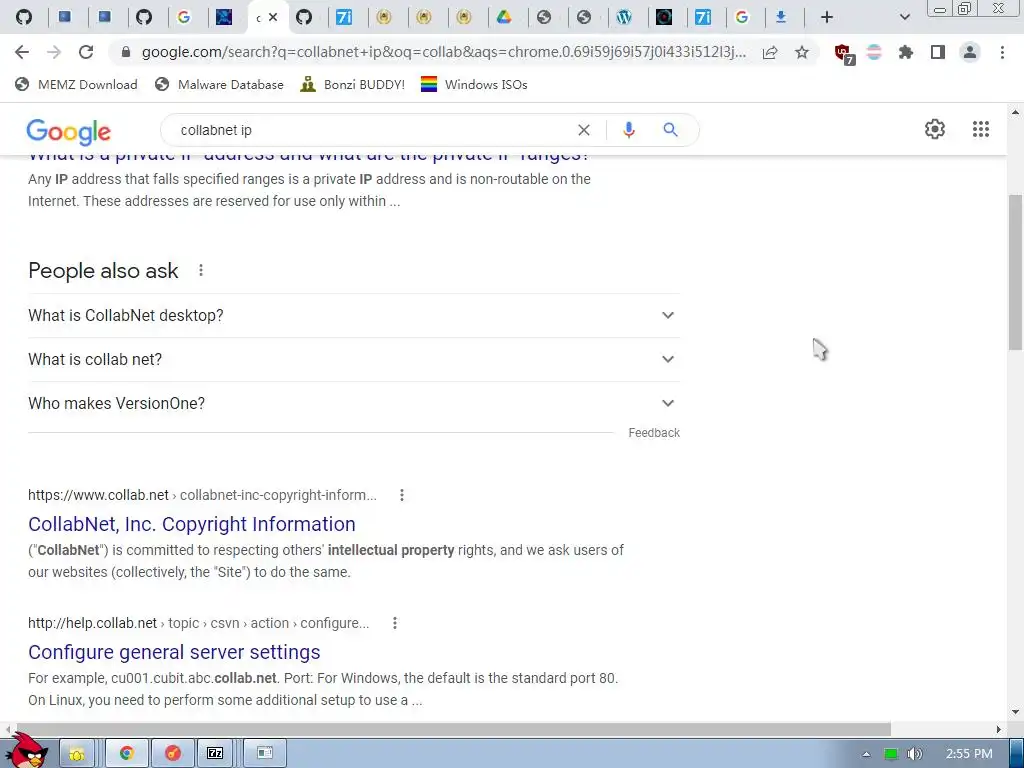Submit search using the magnifier icon
The height and width of the screenshot is (768, 1024).
click(x=670, y=130)
